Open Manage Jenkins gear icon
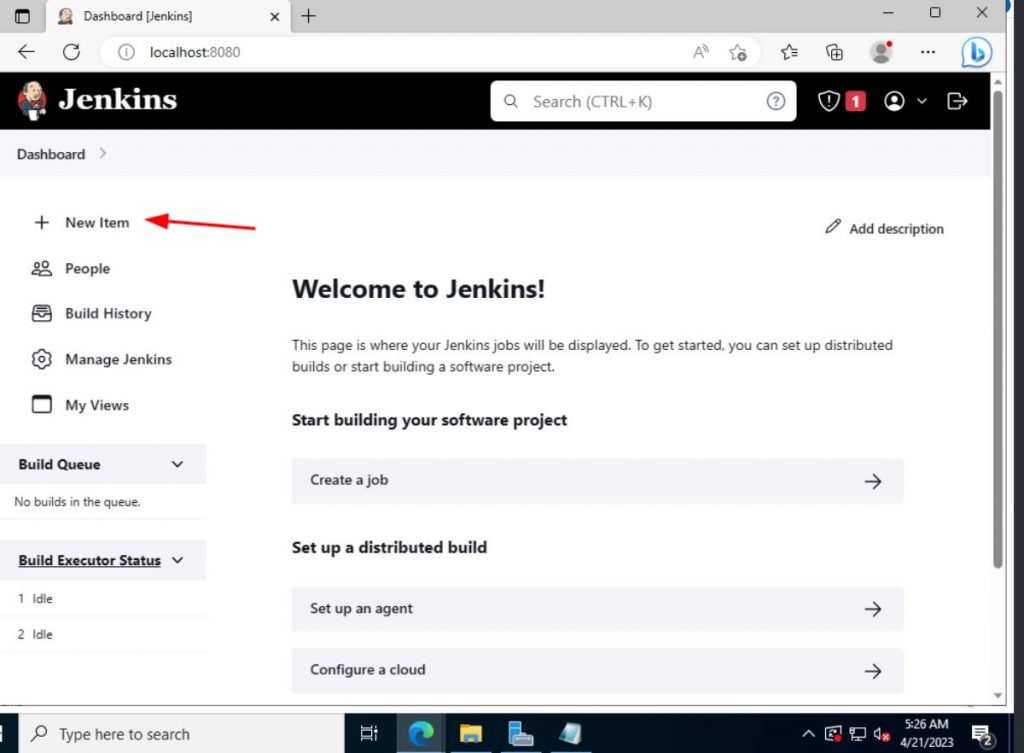 [41, 359]
